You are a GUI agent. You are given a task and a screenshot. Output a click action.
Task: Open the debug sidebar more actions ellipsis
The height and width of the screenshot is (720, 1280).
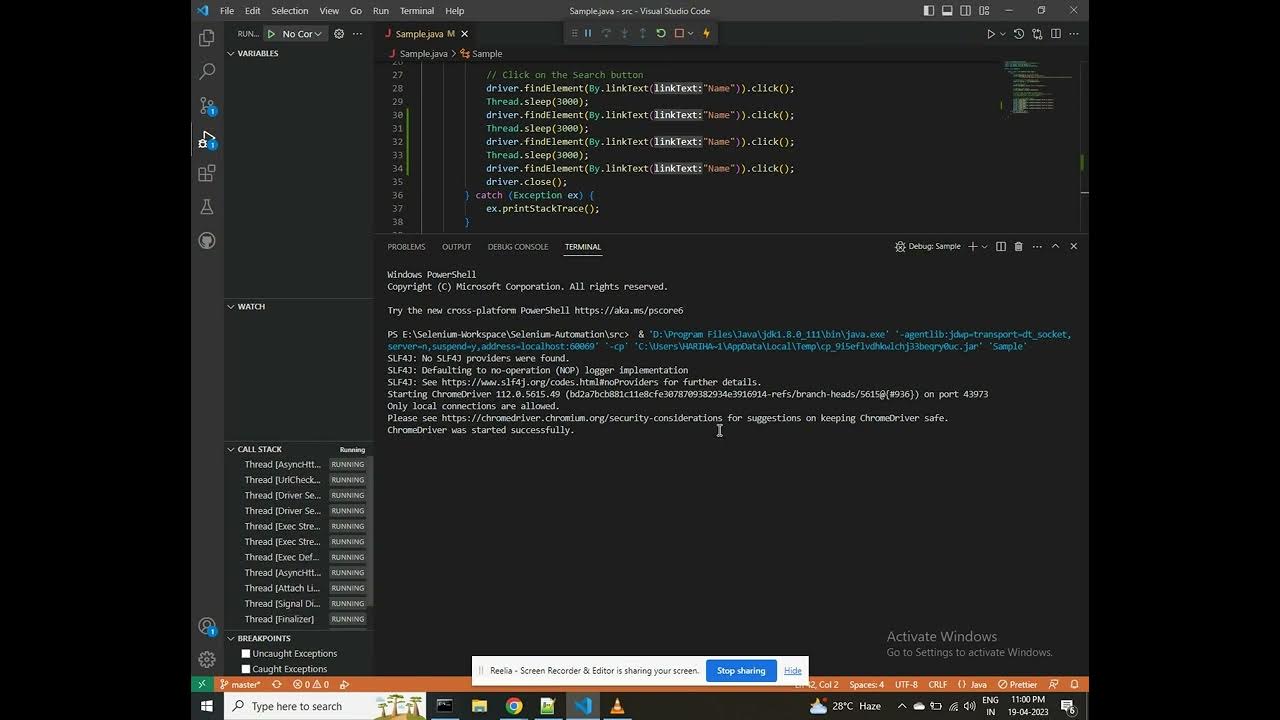point(358,34)
